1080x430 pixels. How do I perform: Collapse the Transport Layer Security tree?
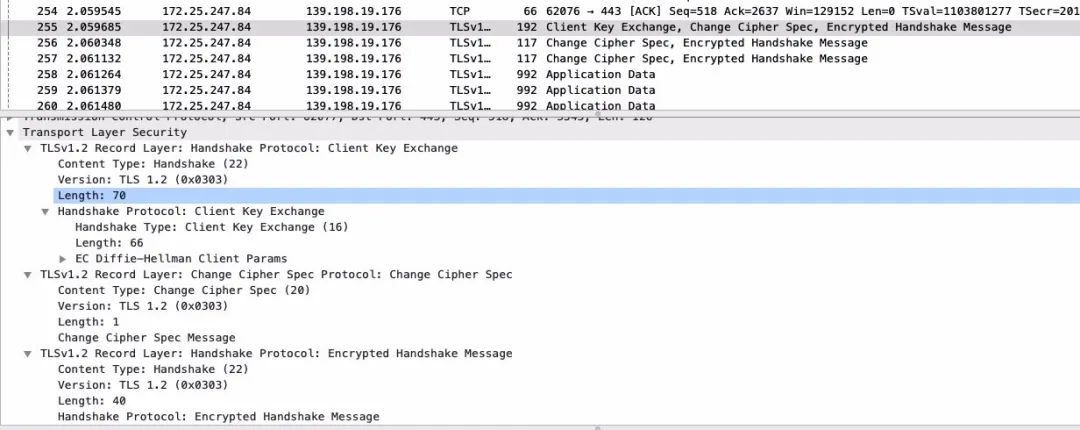point(11,132)
